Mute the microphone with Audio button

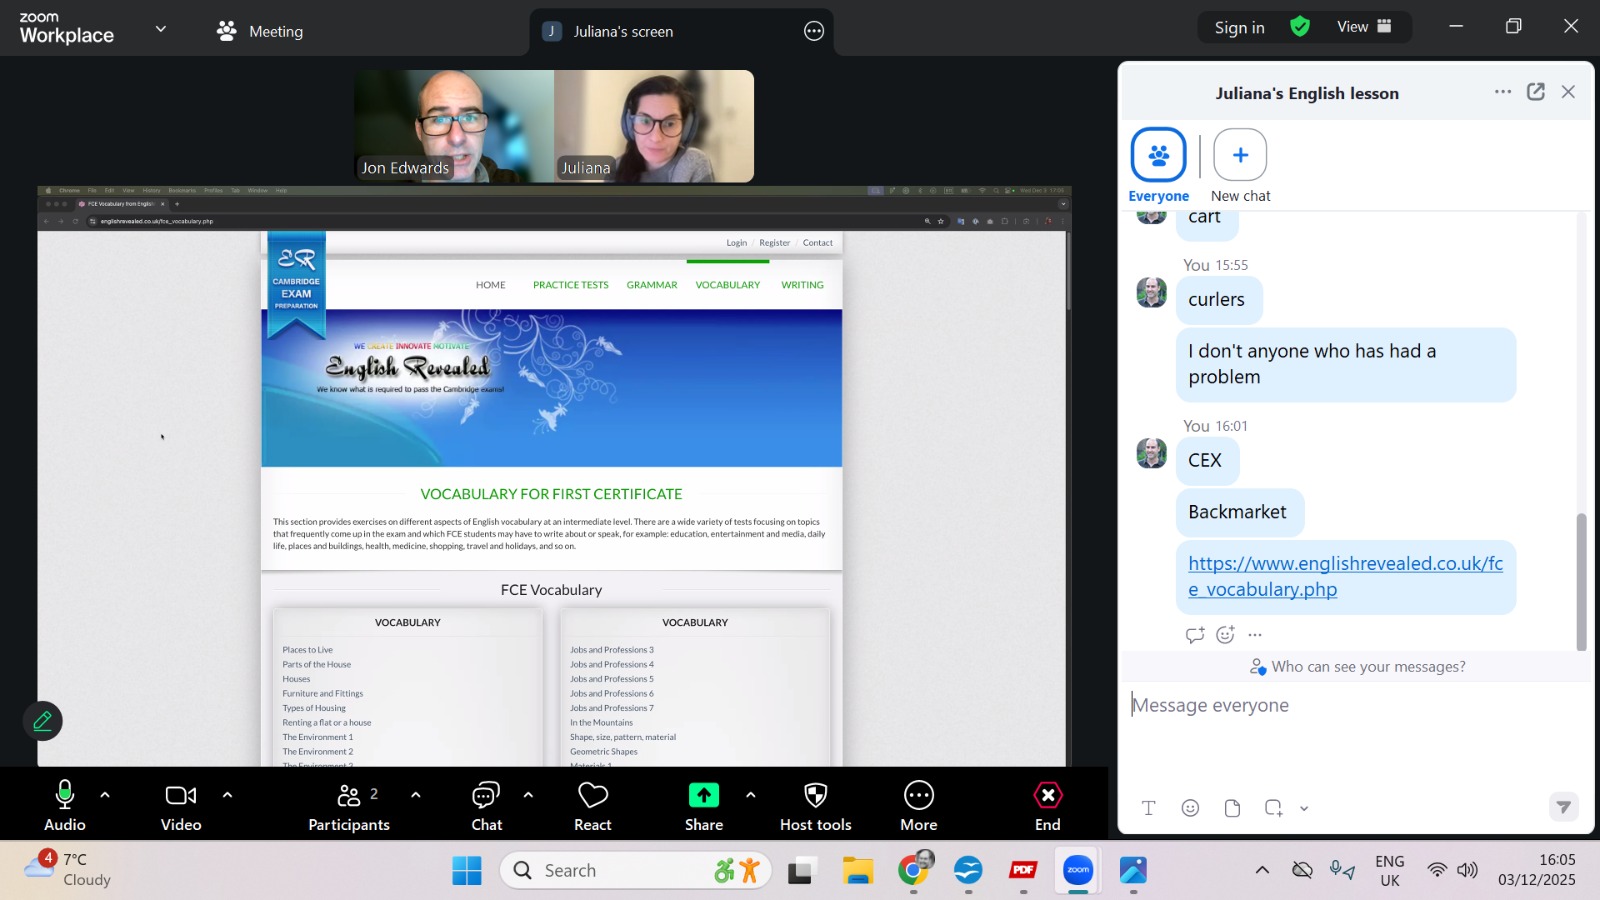click(x=65, y=806)
